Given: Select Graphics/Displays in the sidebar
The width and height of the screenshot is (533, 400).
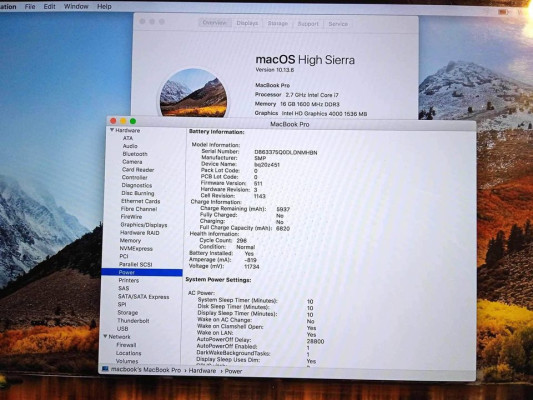Looking at the screenshot, I should [144, 225].
